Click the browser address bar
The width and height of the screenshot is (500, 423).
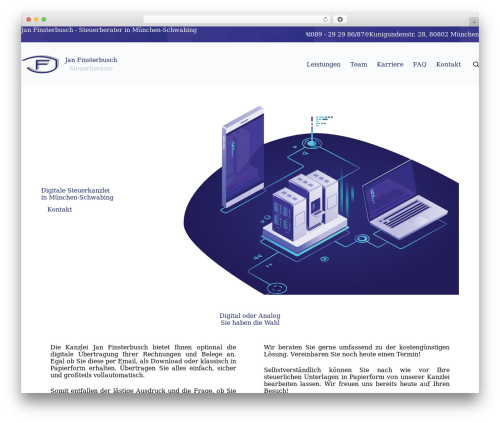click(237, 20)
